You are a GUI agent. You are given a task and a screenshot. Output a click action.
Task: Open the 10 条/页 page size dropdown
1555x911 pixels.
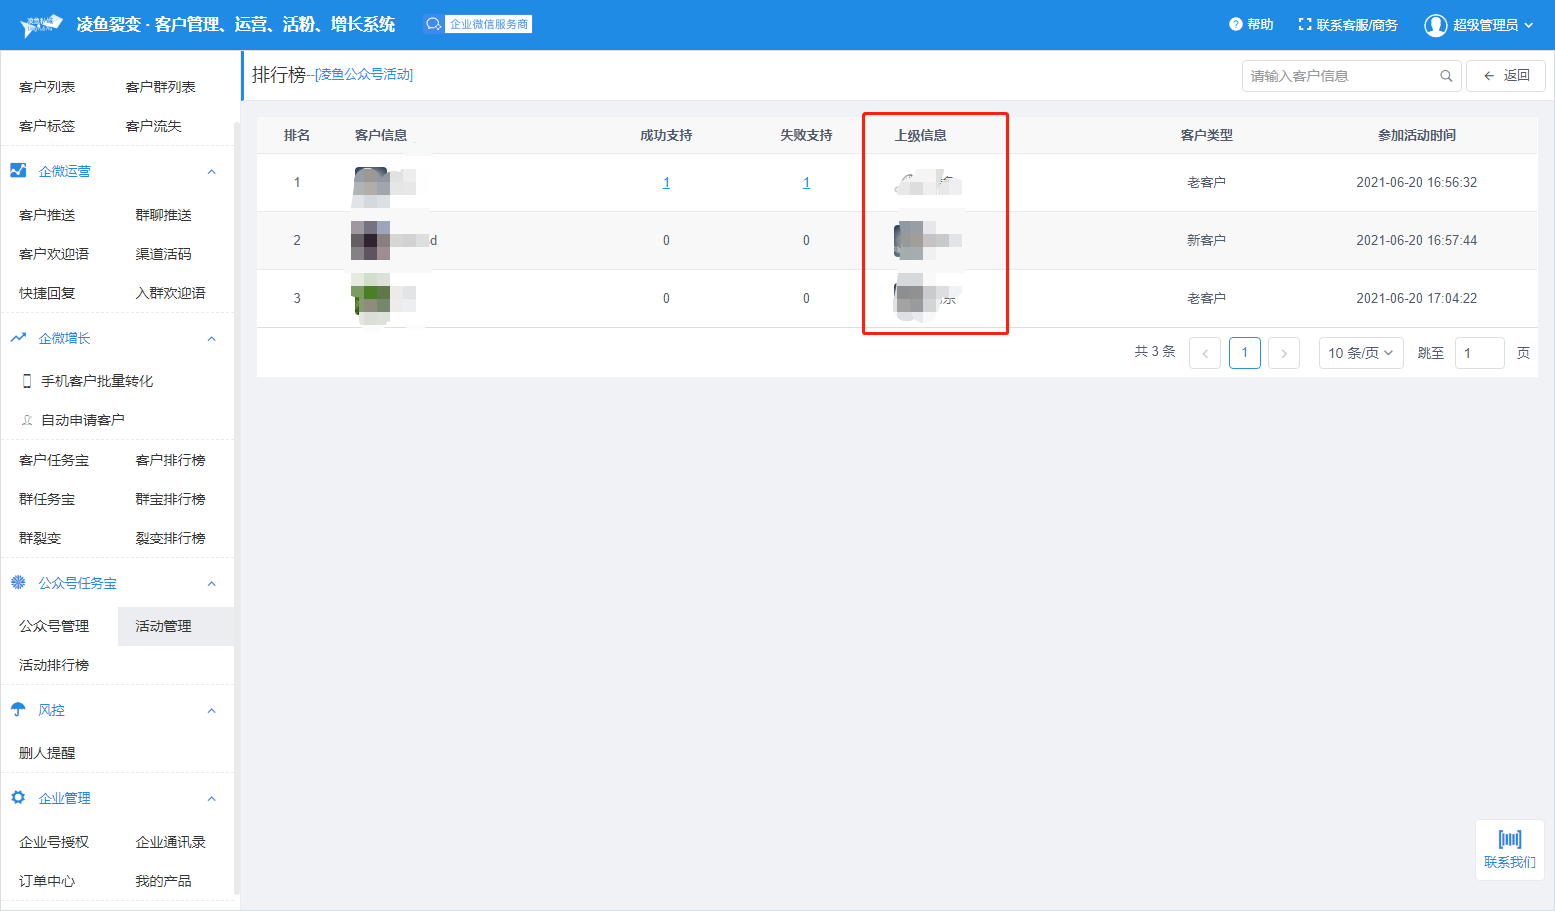click(x=1360, y=353)
